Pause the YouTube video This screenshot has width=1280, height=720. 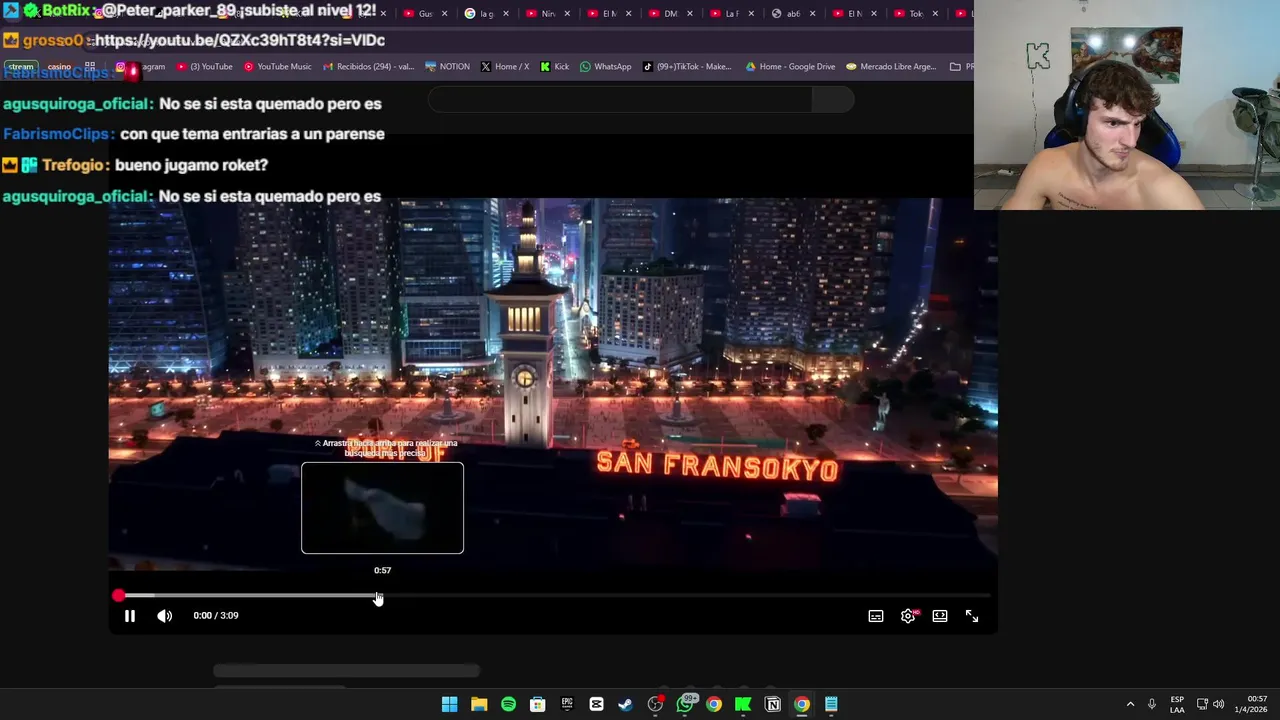click(129, 616)
